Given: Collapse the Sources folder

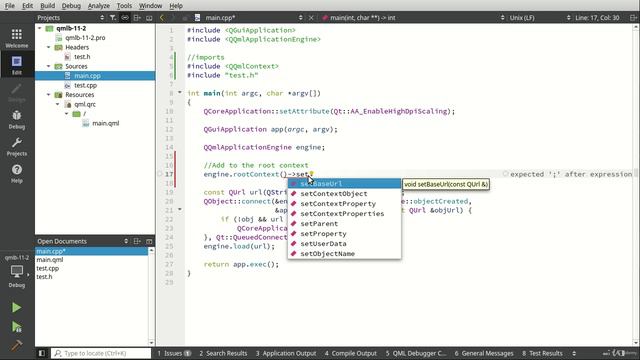Looking at the screenshot, I should click(x=49, y=66).
